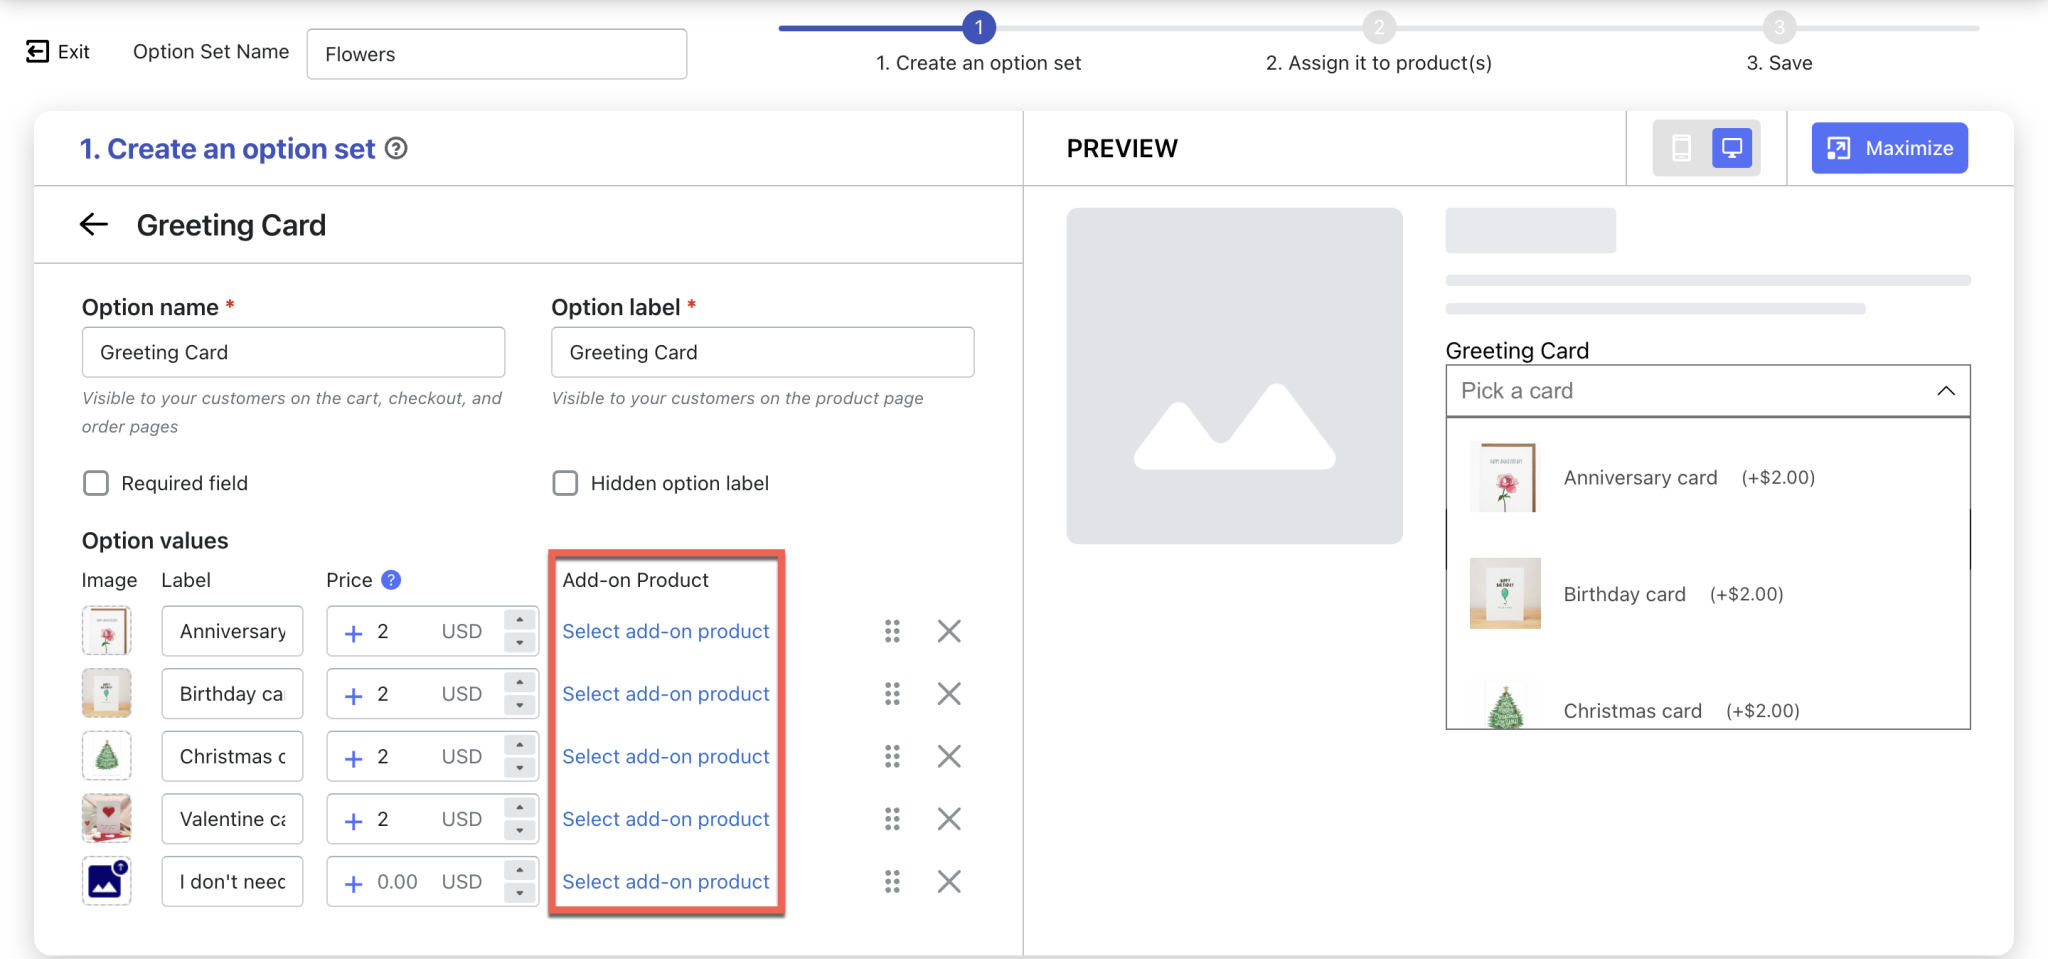Click the drag handle for the Birthday card row
2048x959 pixels.
pyautogui.click(x=893, y=693)
